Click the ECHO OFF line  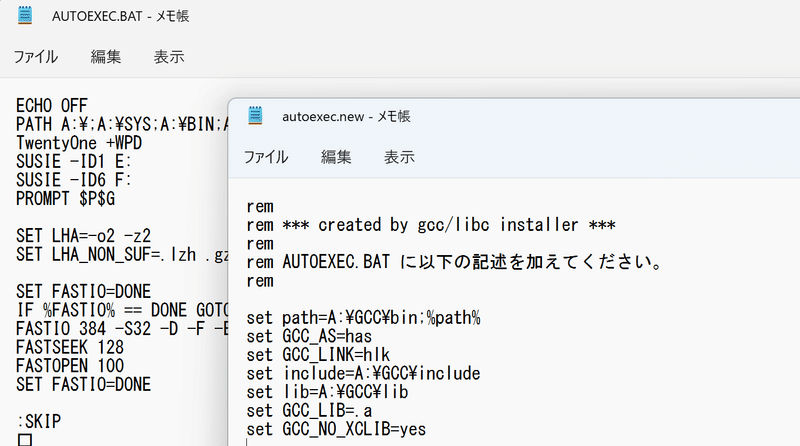coord(52,106)
